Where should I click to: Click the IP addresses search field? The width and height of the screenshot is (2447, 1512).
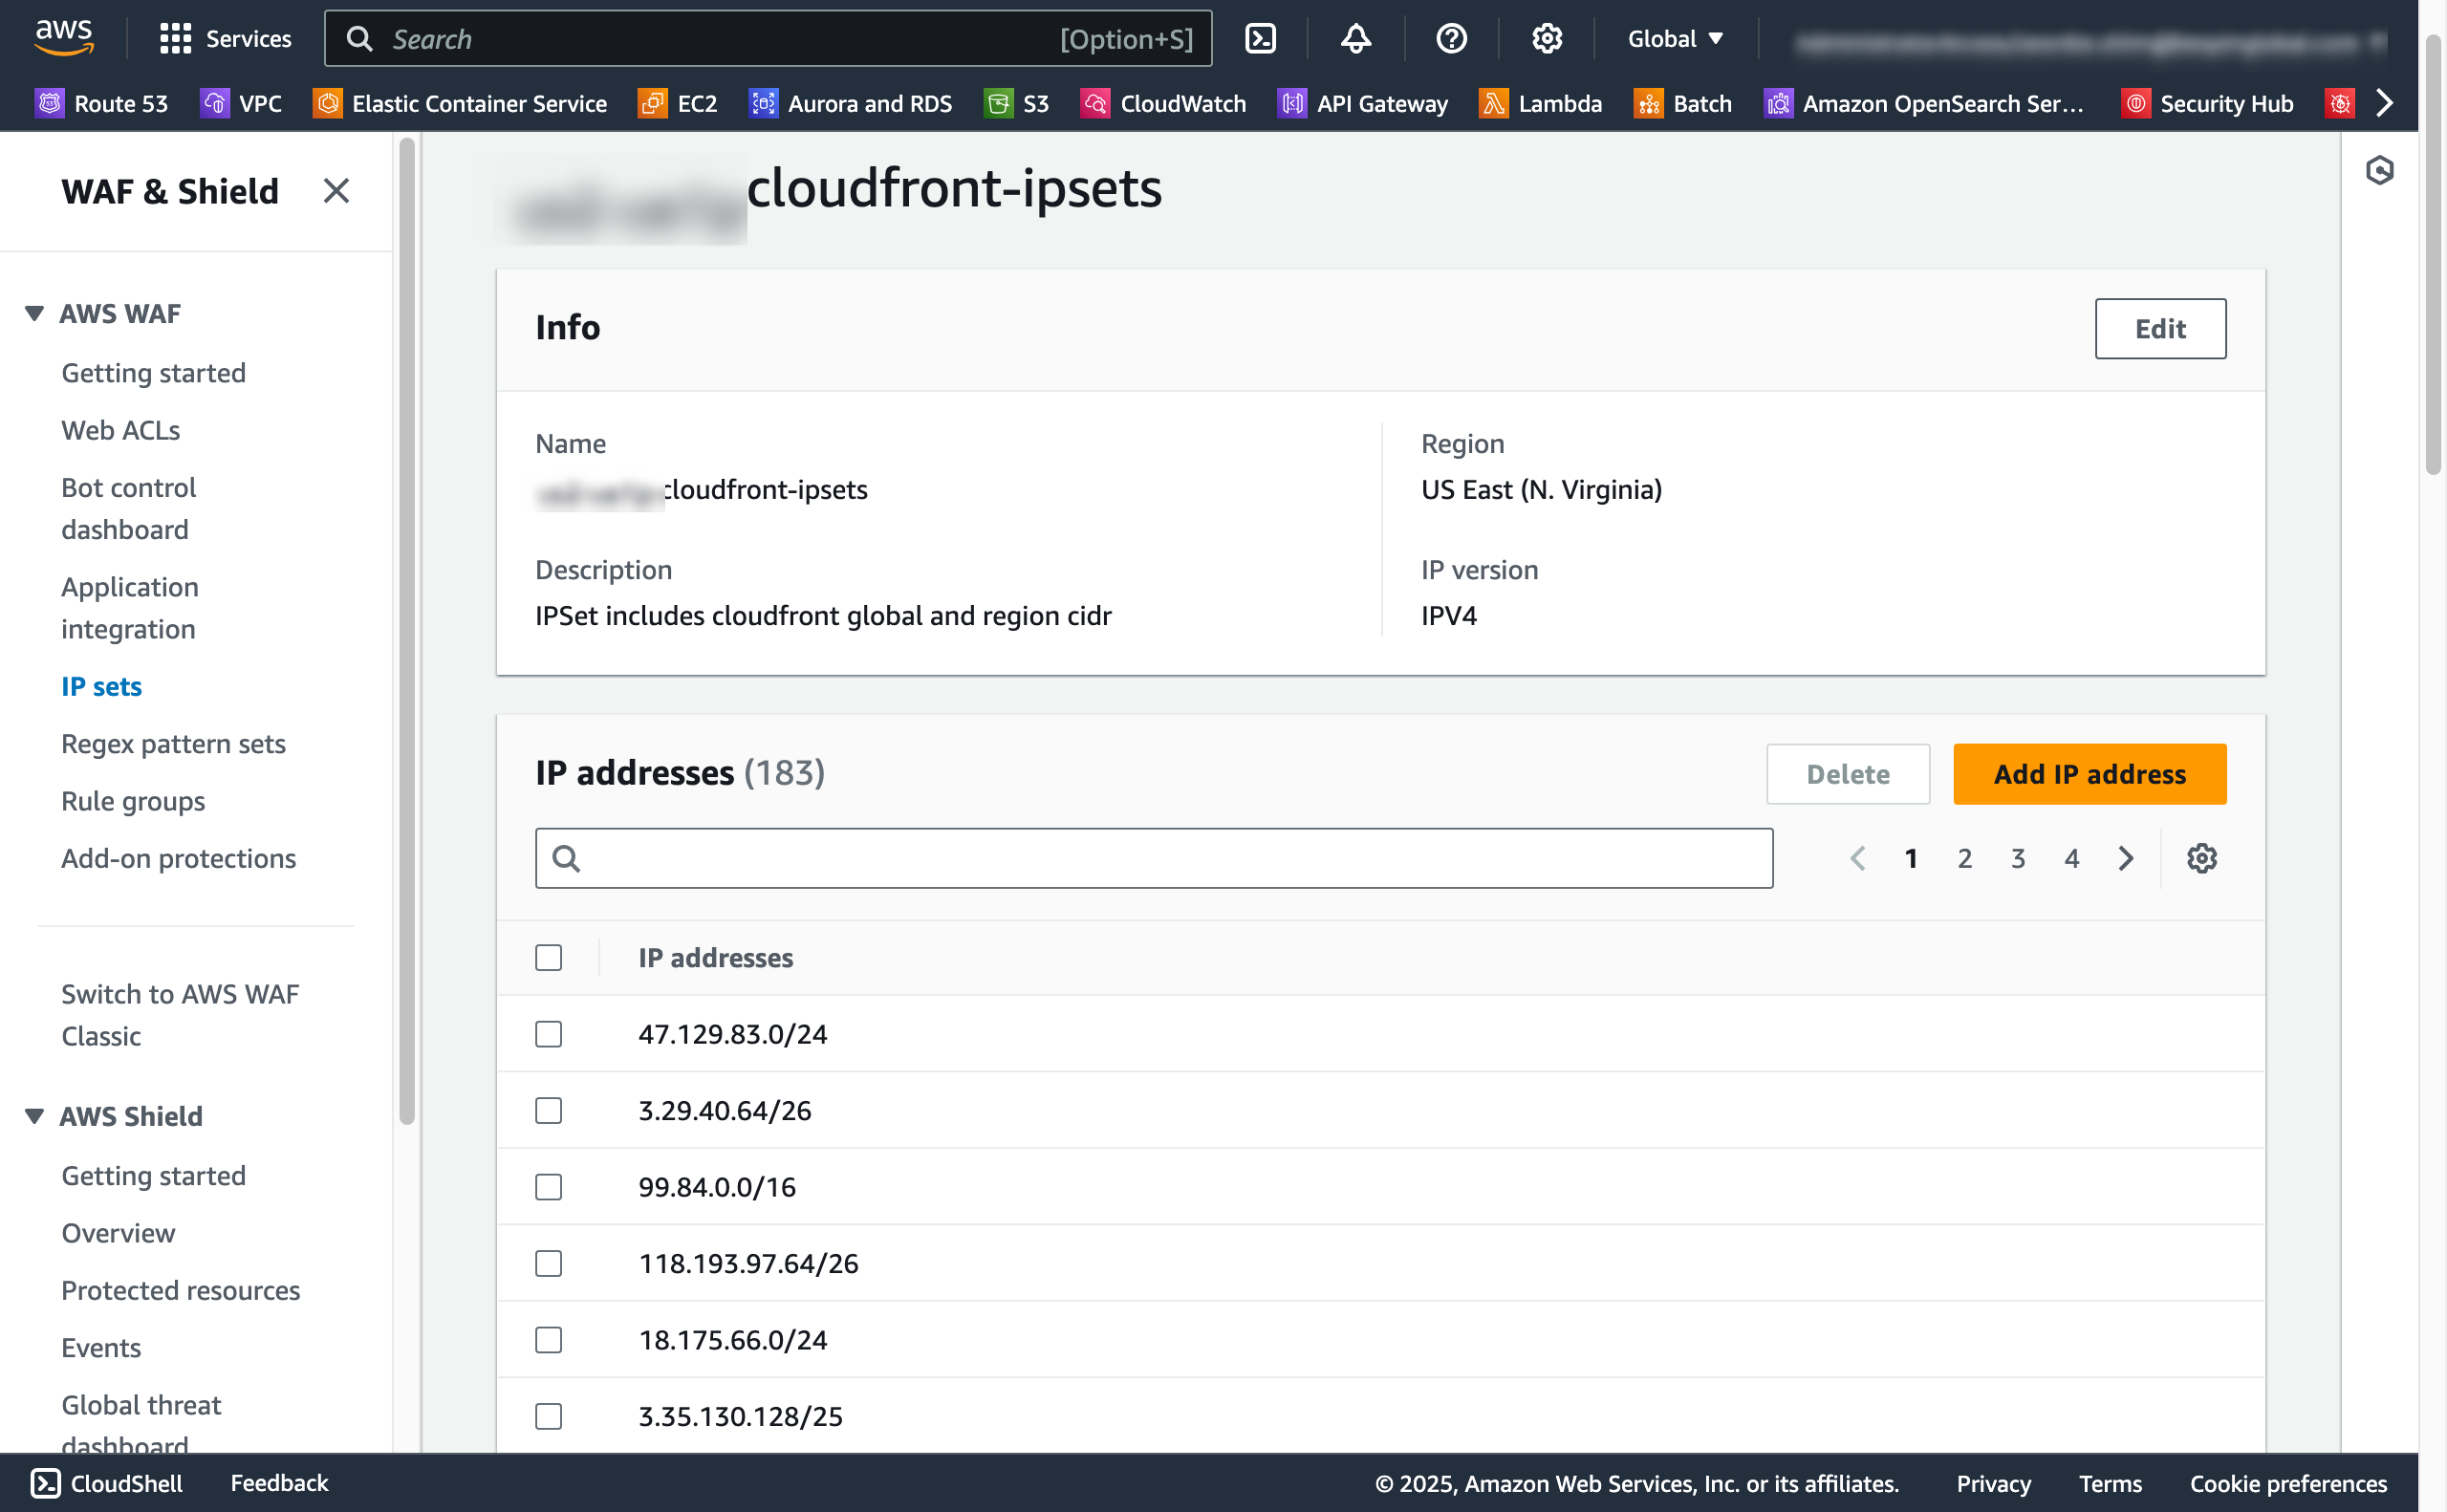coord(1154,858)
